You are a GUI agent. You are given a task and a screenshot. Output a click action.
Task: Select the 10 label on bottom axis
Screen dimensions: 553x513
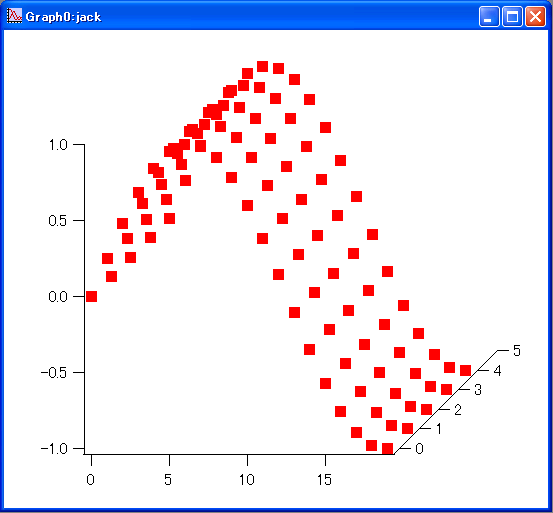(x=247, y=480)
